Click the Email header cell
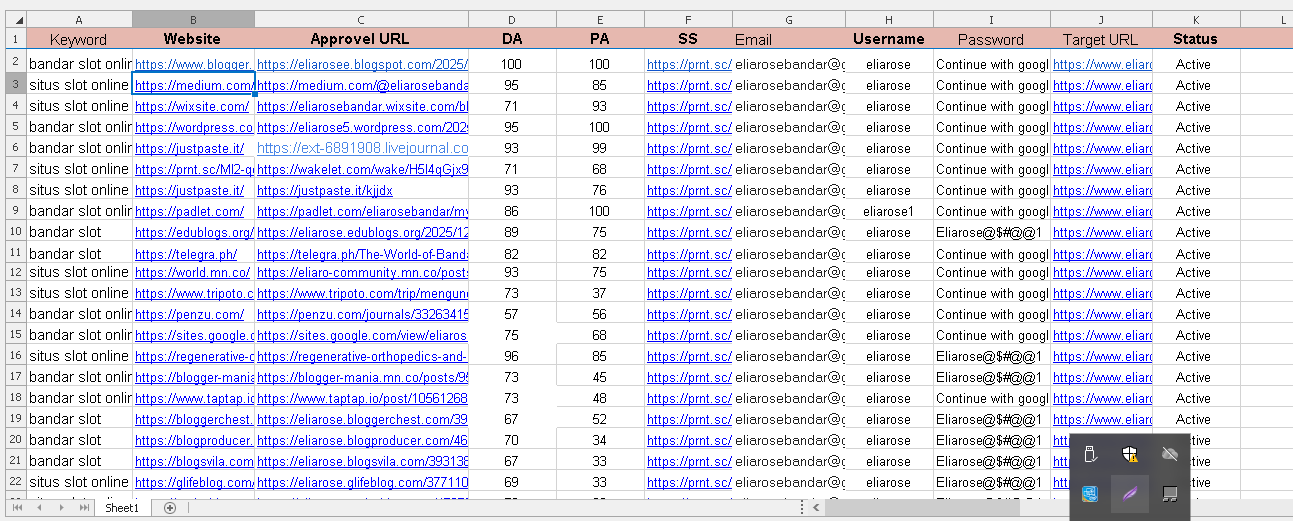Screen dimensions: 1293x521 789,40
